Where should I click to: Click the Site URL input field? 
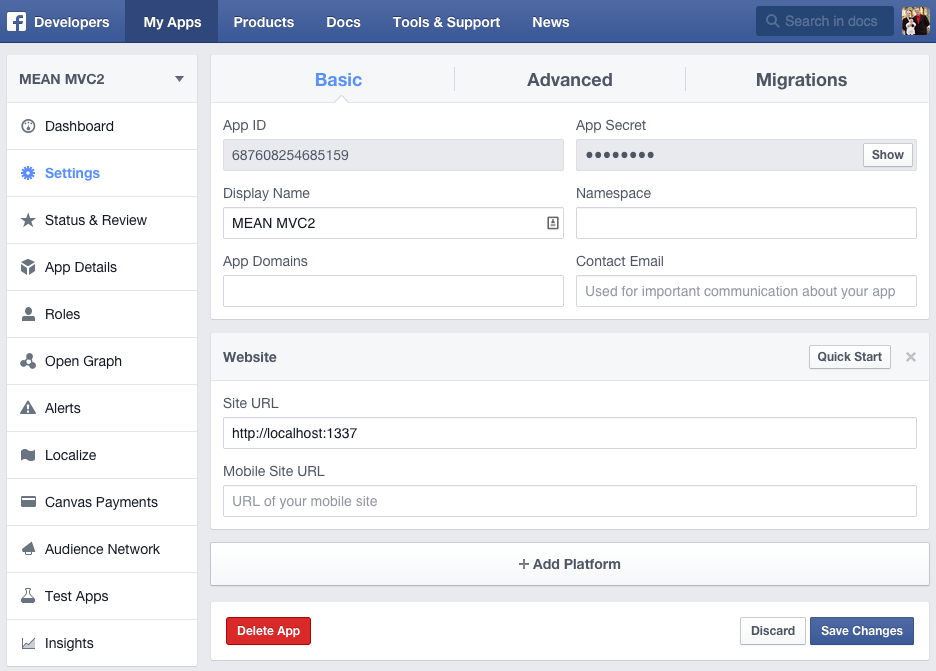(569, 433)
